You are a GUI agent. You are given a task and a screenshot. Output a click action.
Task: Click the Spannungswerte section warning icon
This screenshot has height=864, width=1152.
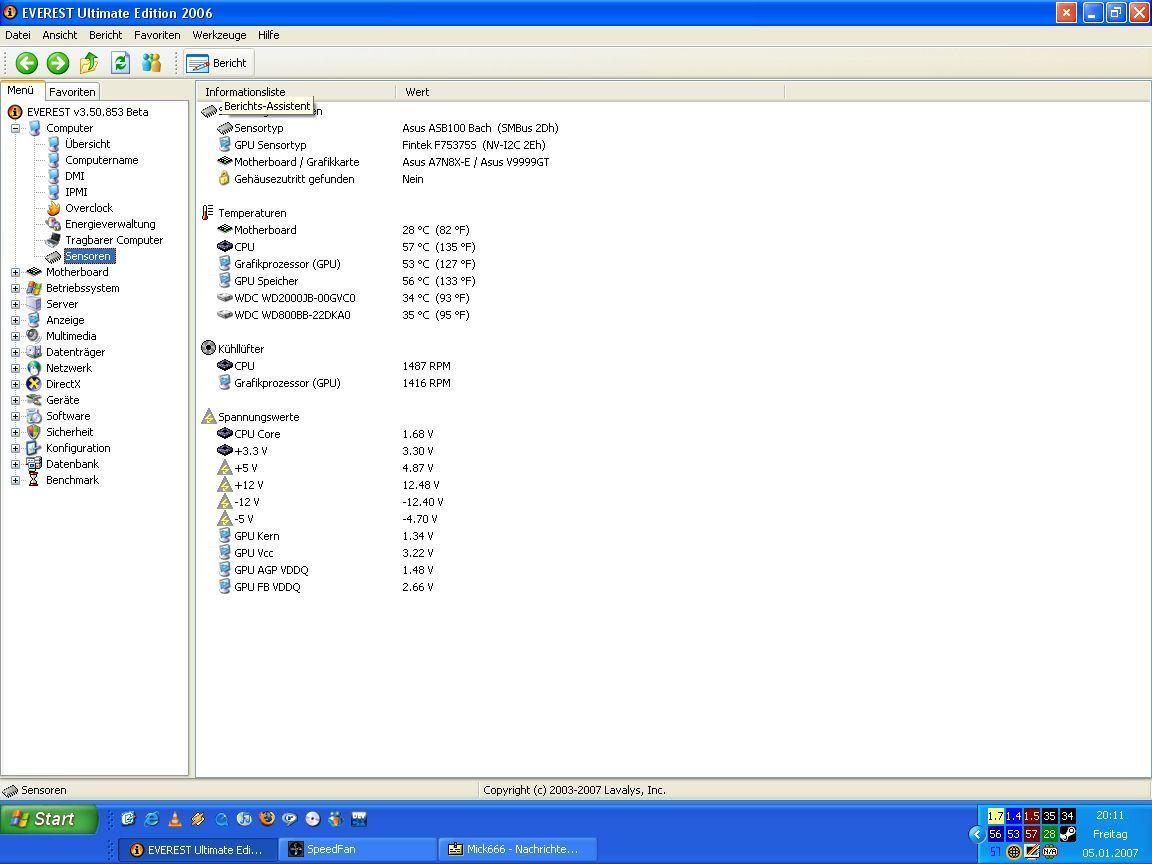click(x=209, y=417)
